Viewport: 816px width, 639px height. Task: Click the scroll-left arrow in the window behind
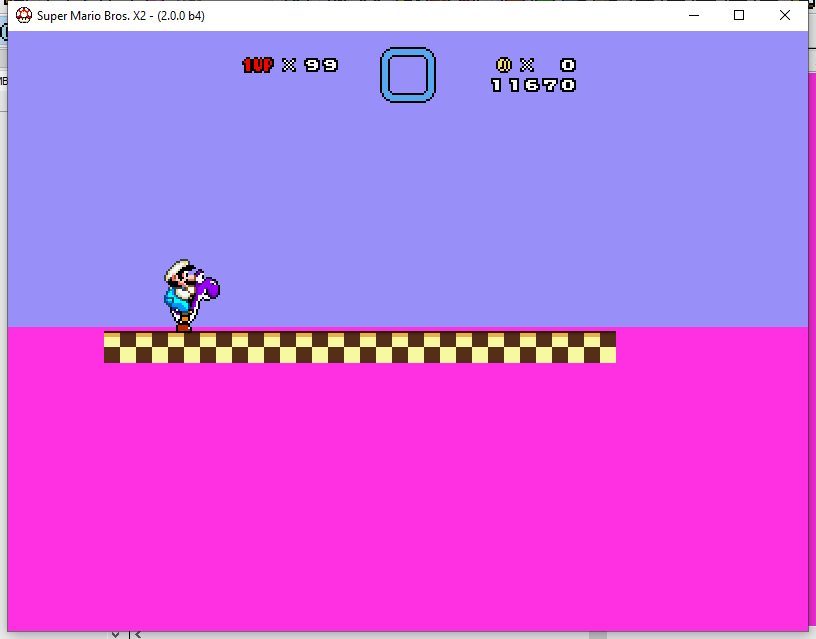pyautogui.click(x=138, y=635)
